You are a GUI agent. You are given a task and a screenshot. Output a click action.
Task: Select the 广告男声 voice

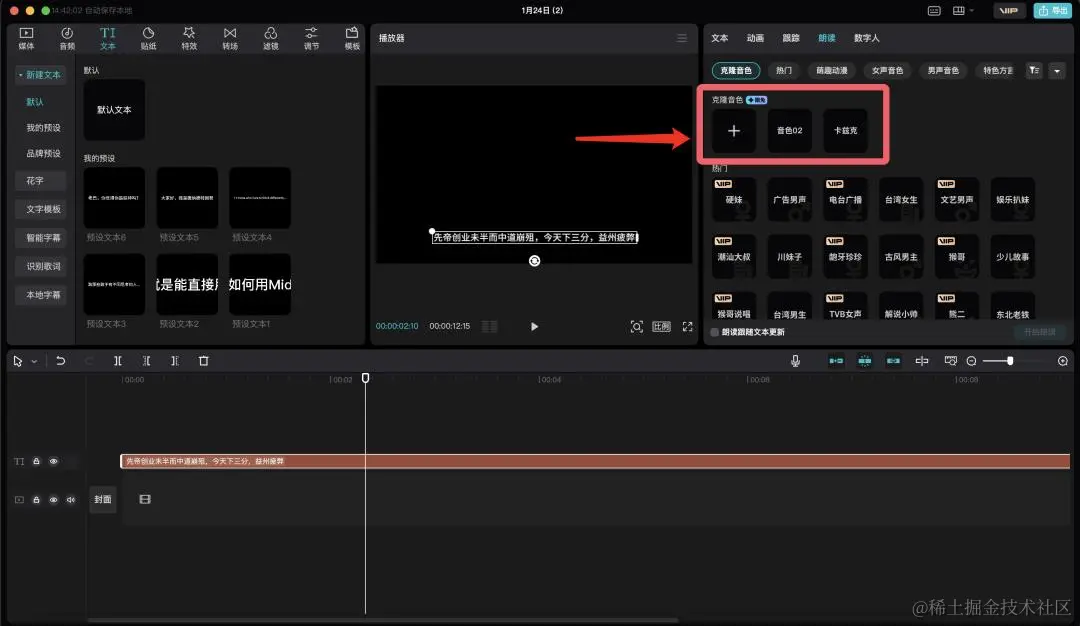click(x=789, y=199)
